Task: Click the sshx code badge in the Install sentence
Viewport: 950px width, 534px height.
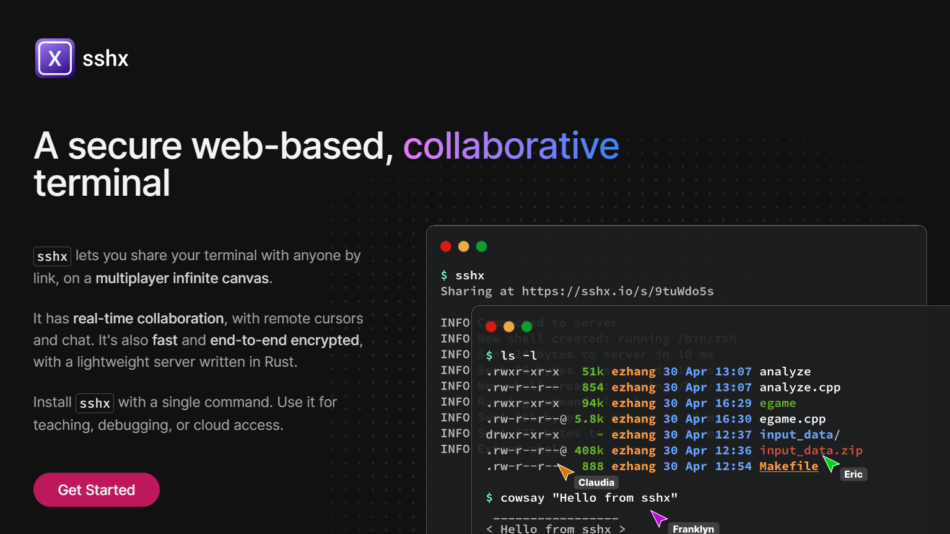Action: [95, 403]
